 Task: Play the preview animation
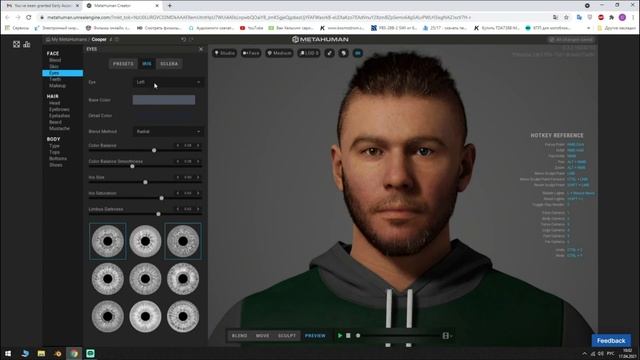click(340, 336)
